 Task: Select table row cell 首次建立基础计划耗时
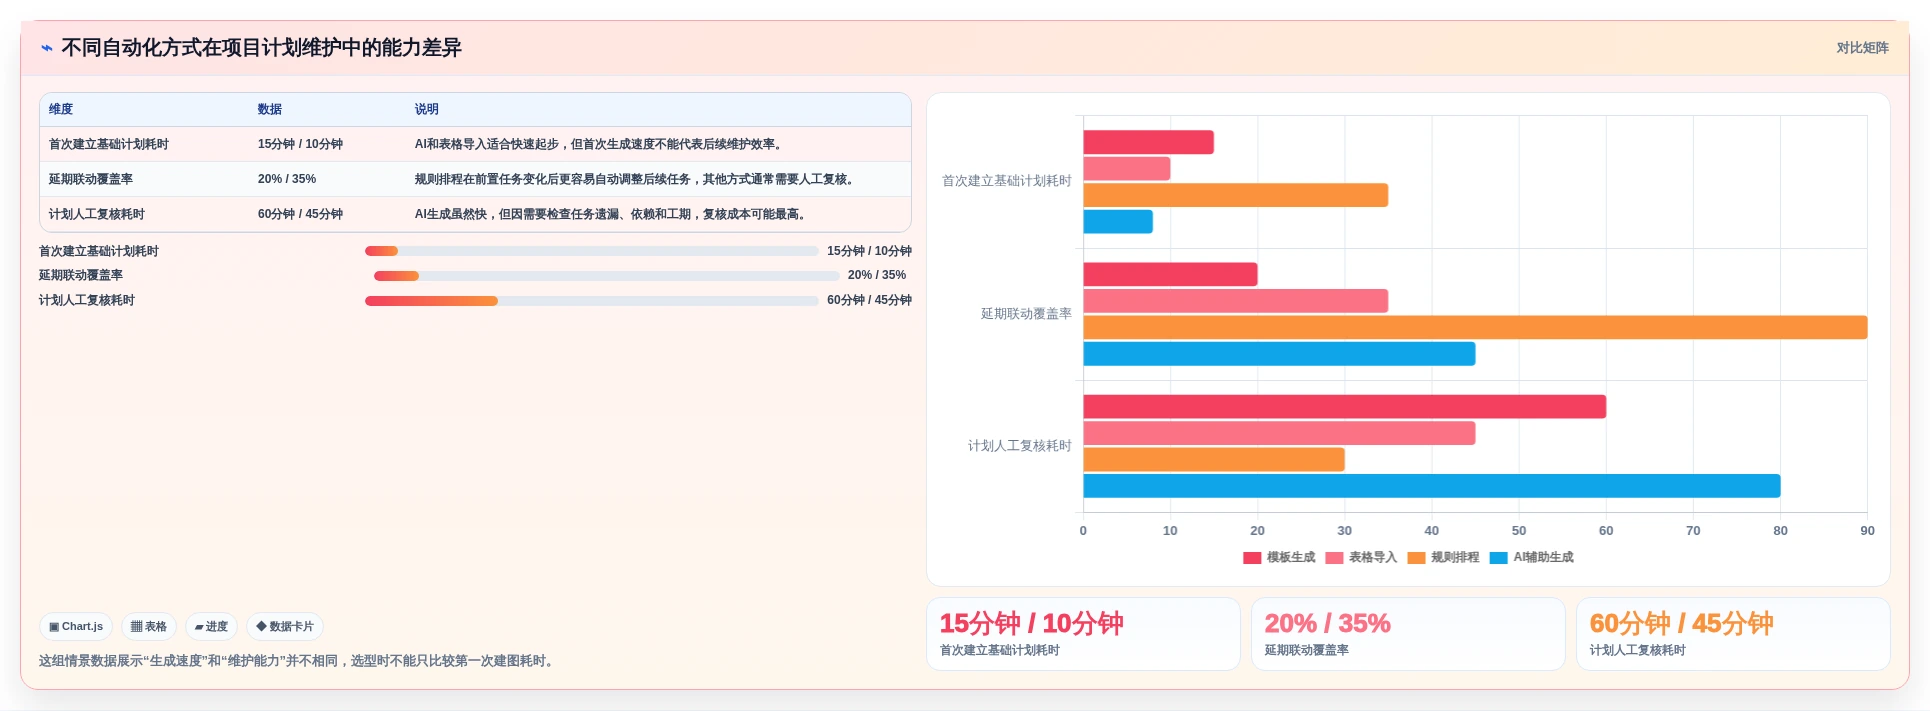109,144
